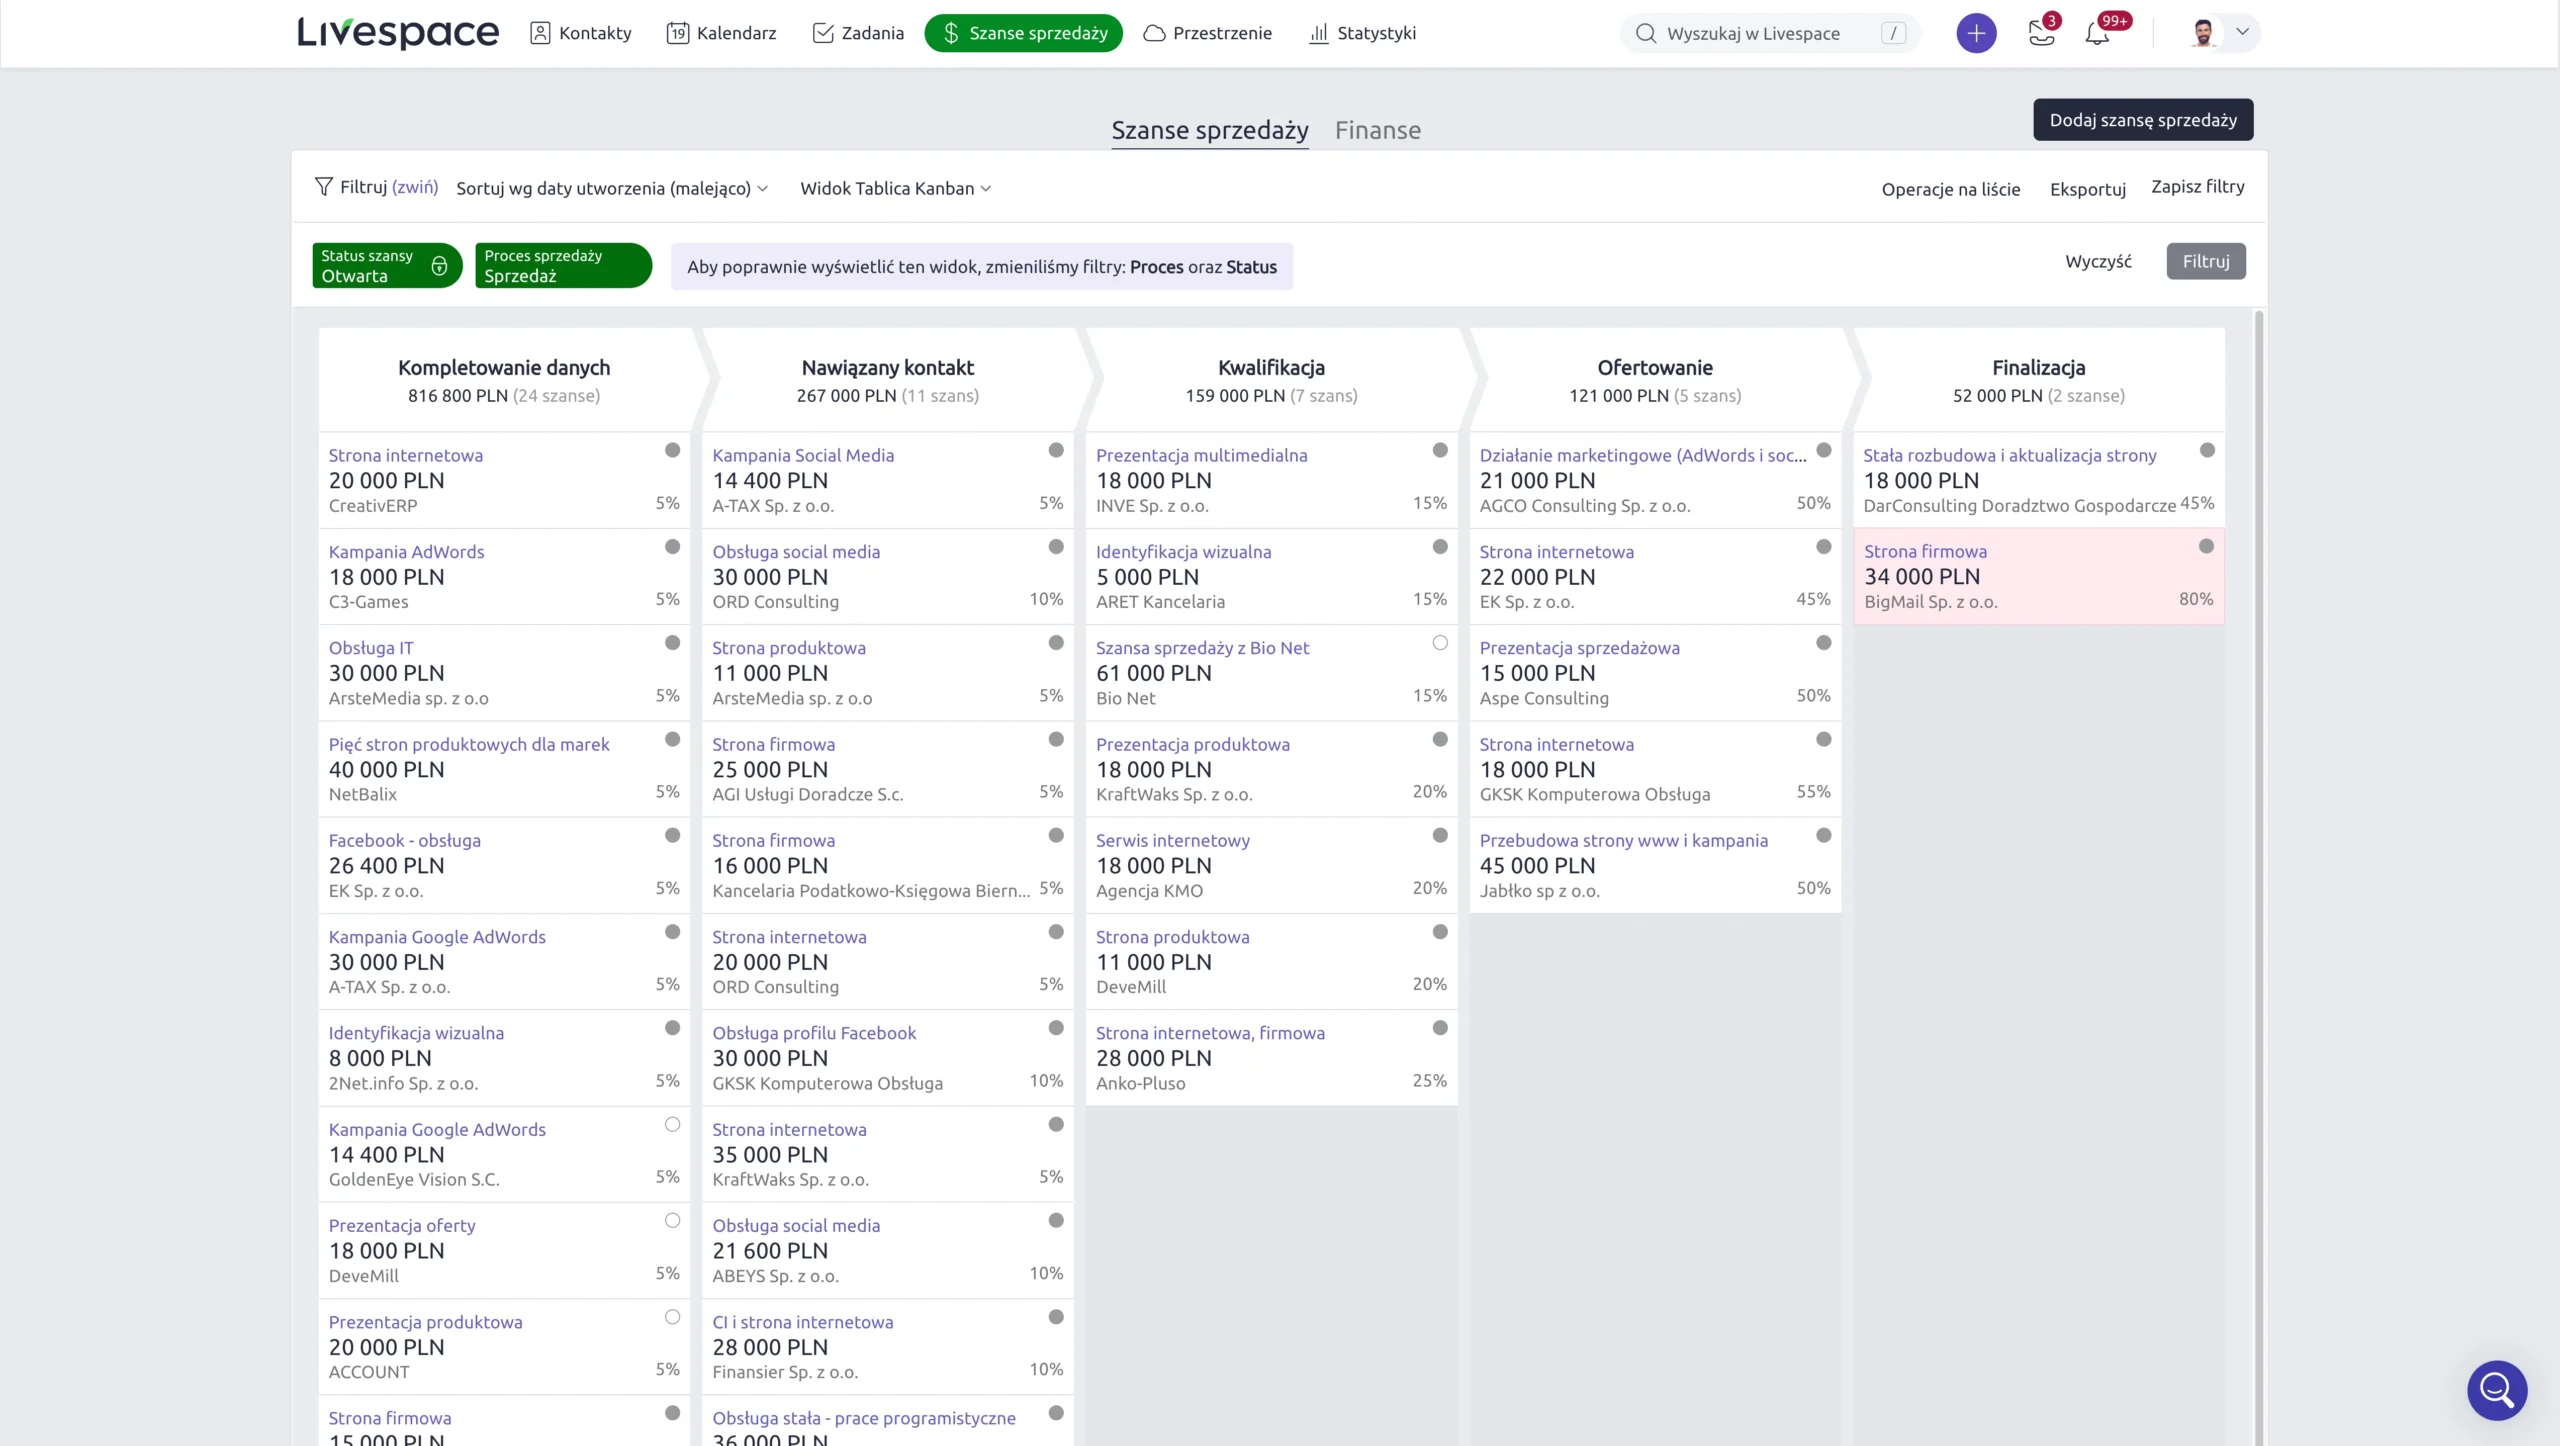Click the Wyszukaj w Livespace search field

pos(1768,33)
